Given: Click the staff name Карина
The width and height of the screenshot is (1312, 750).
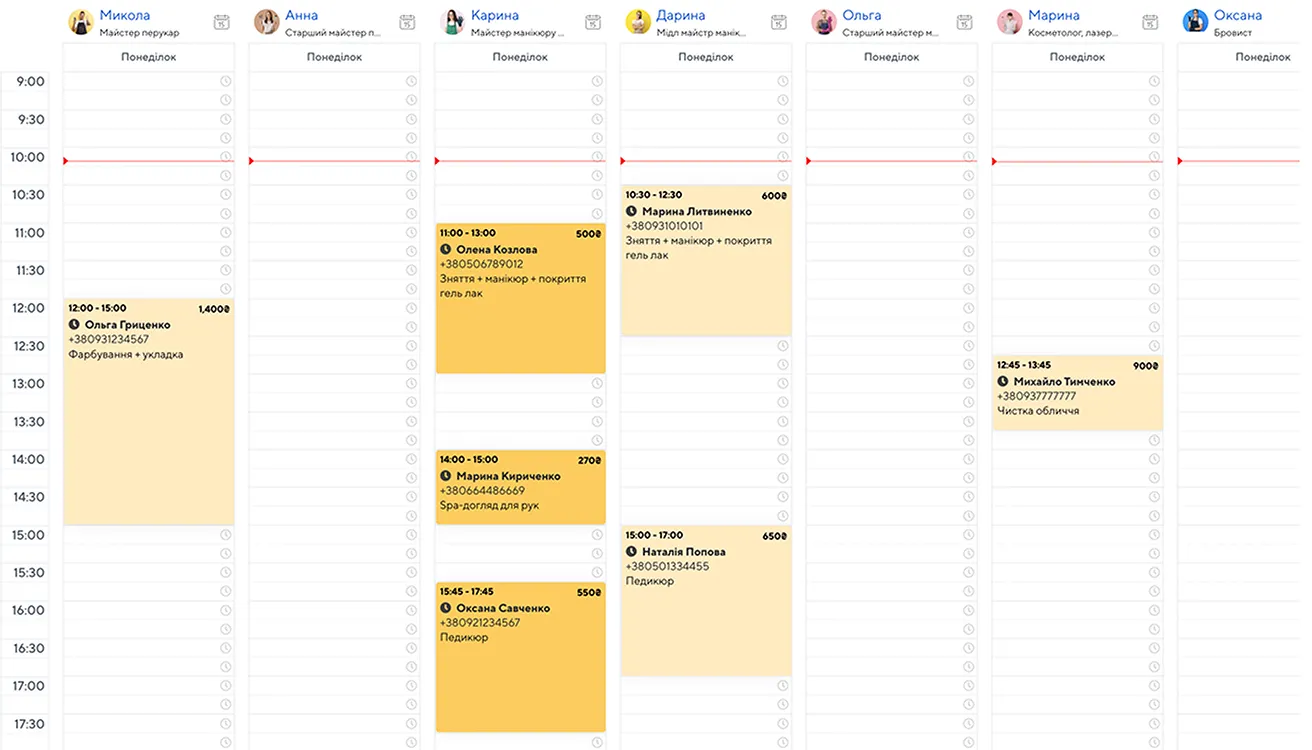Looking at the screenshot, I should click(495, 15).
